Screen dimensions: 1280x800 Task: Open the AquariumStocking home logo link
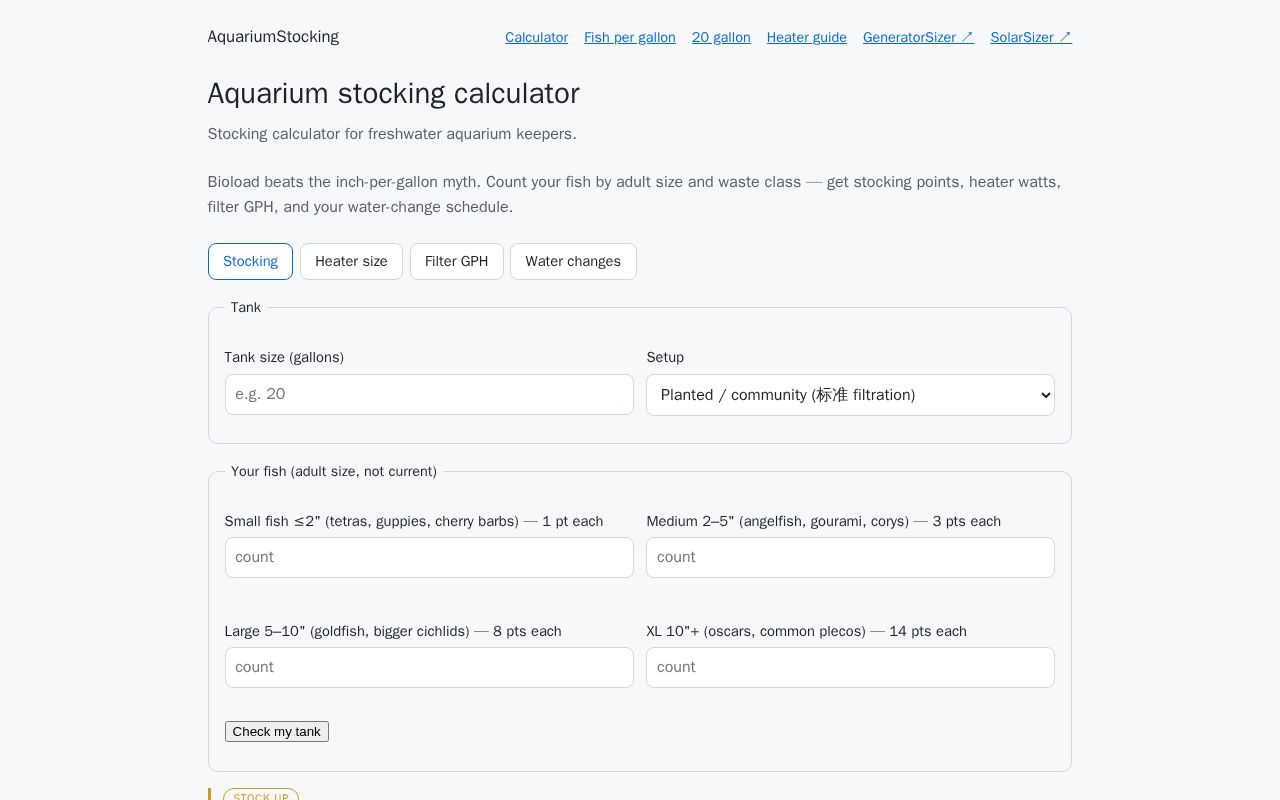pyautogui.click(x=273, y=37)
